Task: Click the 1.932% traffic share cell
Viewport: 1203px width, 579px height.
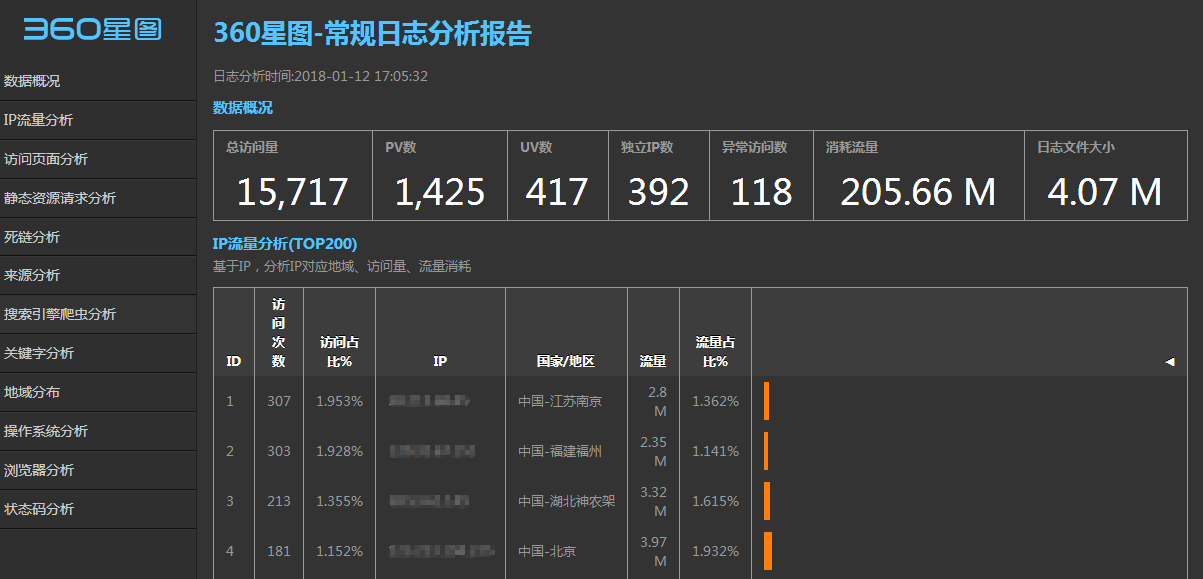Action: pos(716,551)
